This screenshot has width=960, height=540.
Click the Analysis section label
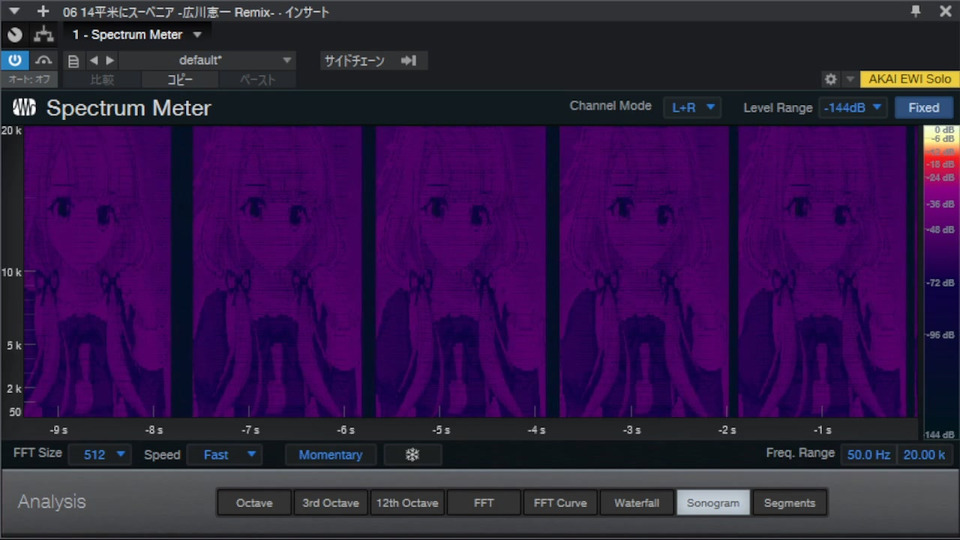point(52,502)
